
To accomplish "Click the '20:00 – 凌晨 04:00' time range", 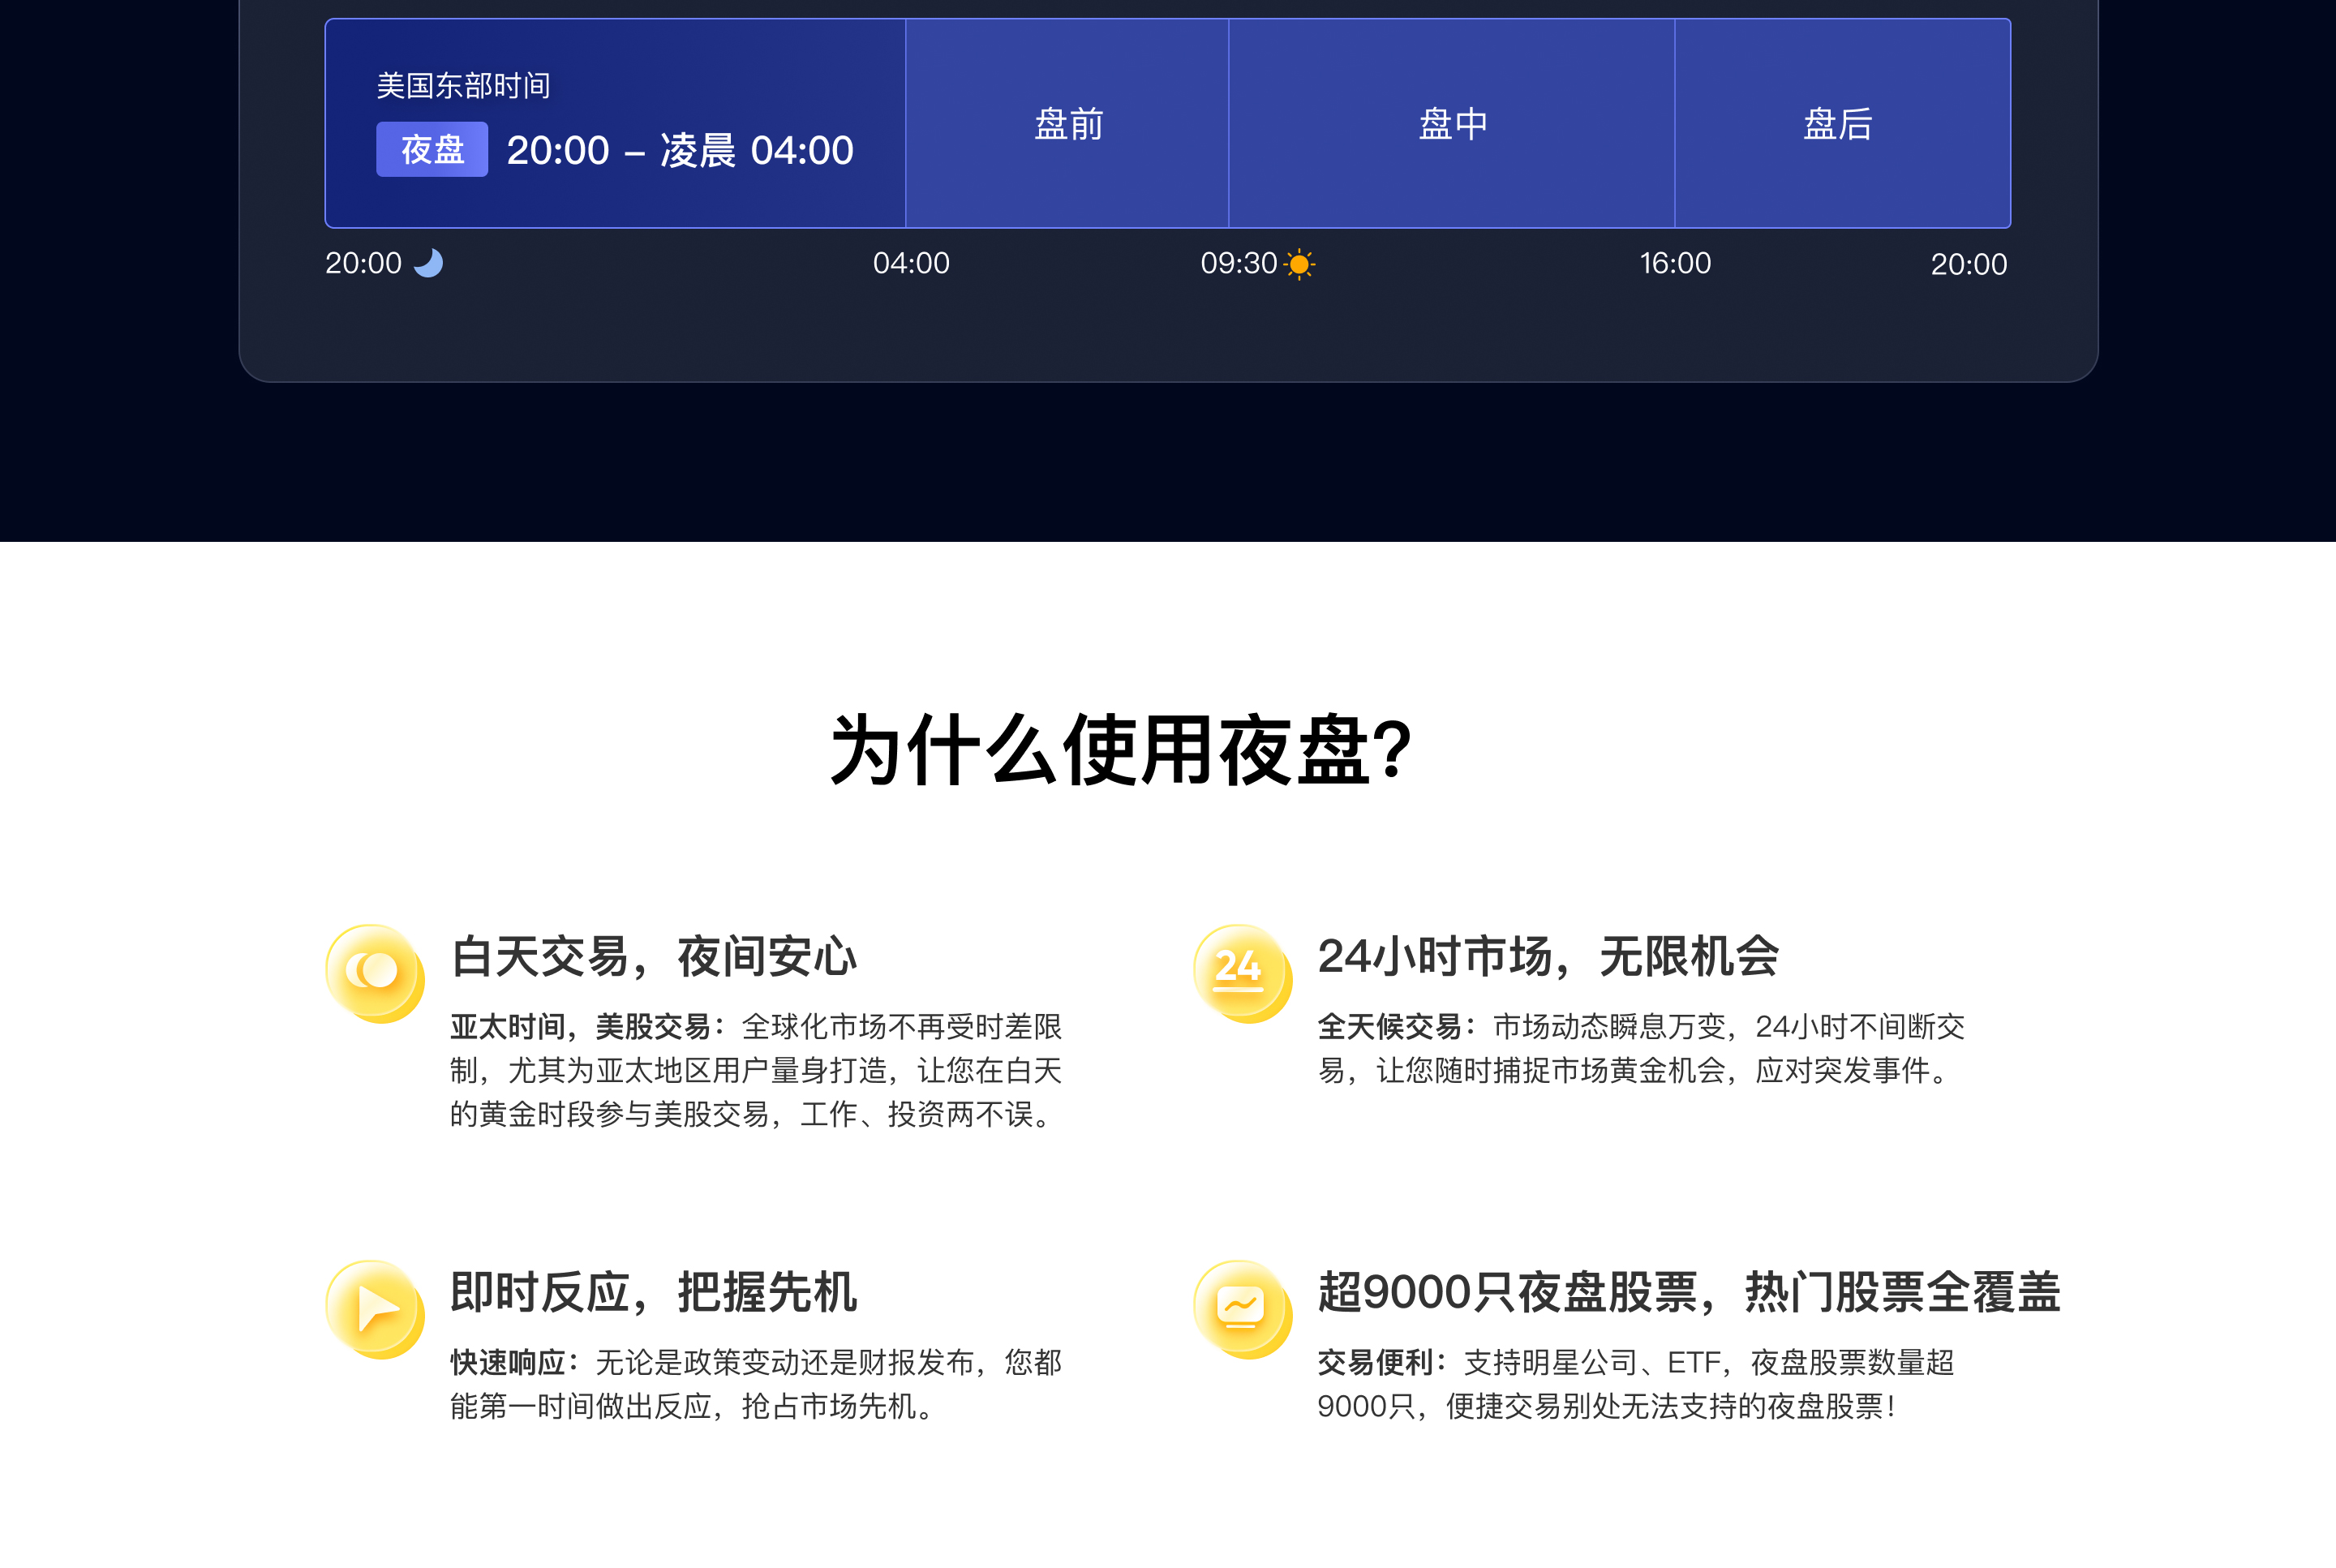I will coord(680,150).
